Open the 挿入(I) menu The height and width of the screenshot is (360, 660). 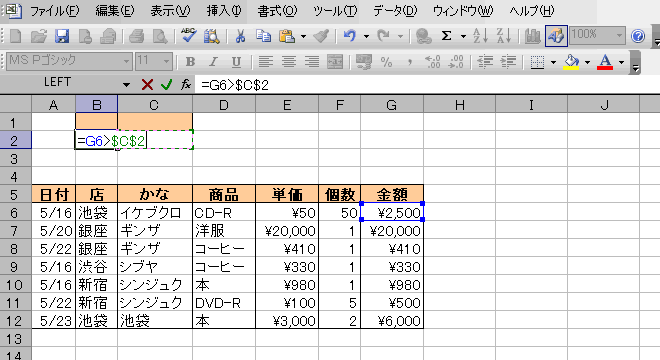[224, 11]
